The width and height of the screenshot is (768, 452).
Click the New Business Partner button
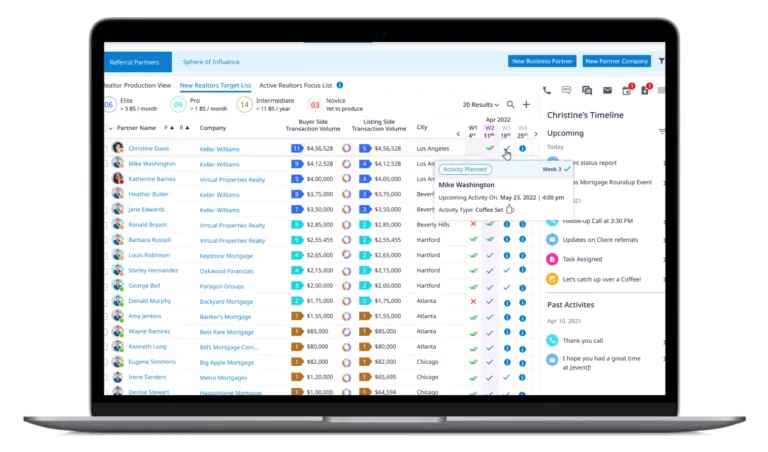542,61
